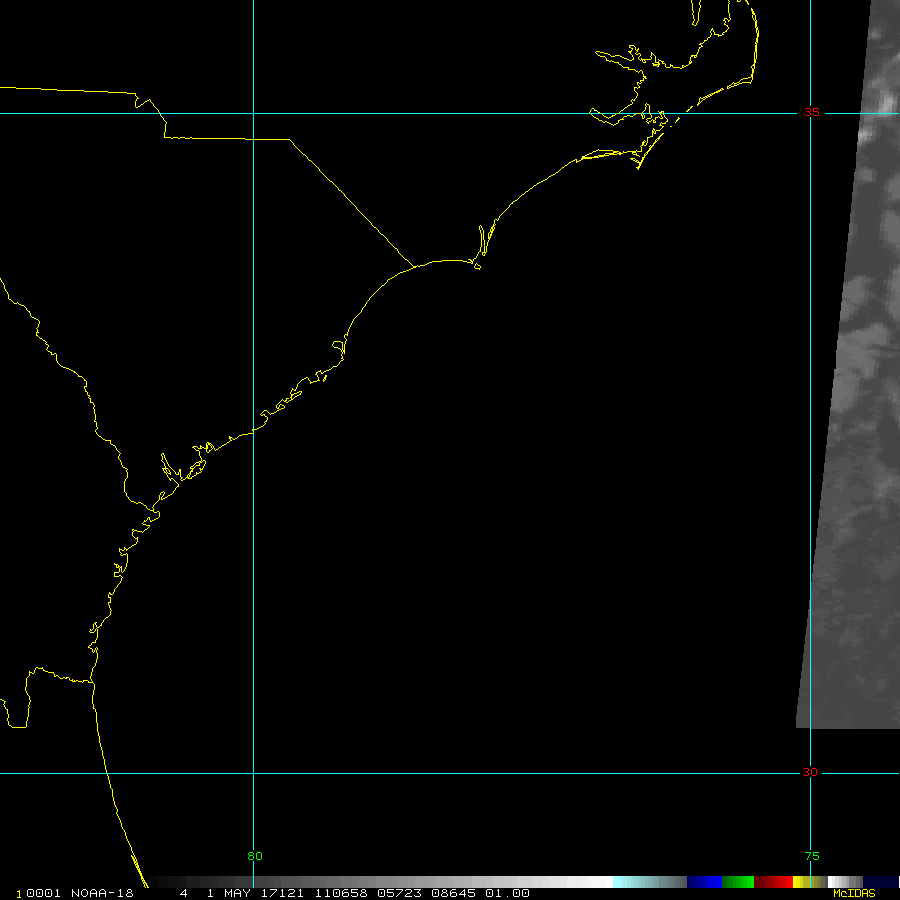Click intersection of 80 and 35 gridlines
The width and height of the screenshot is (900, 900).
coord(253,113)
